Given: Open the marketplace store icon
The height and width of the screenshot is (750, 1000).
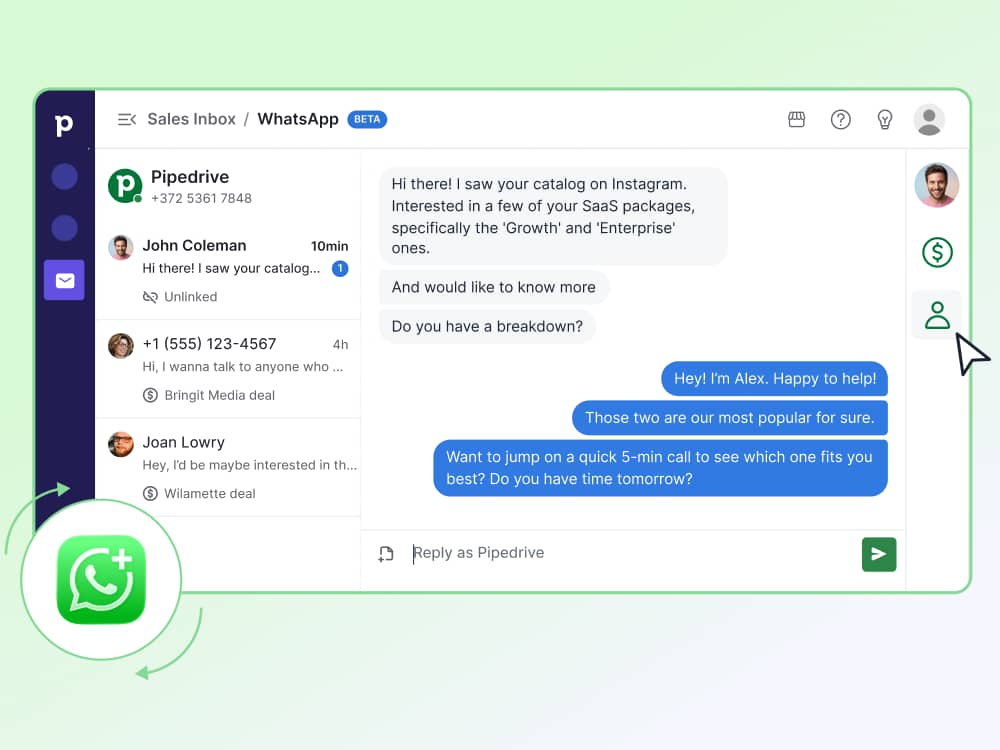Looking at the screenshot, I should [x=796, y=119].
